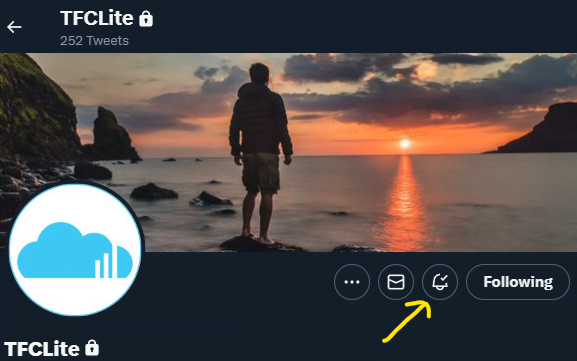Click the white bars inside the cloud logo

coord(106,262)
